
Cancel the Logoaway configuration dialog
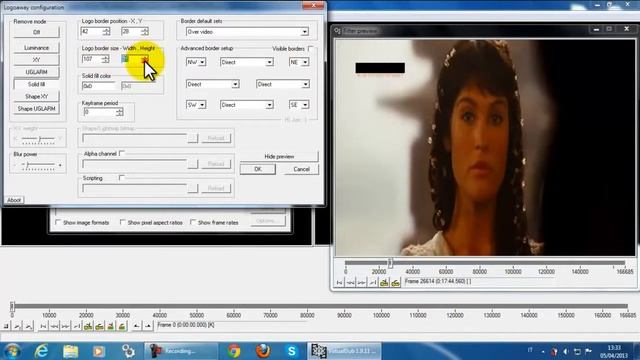point(301,169)
